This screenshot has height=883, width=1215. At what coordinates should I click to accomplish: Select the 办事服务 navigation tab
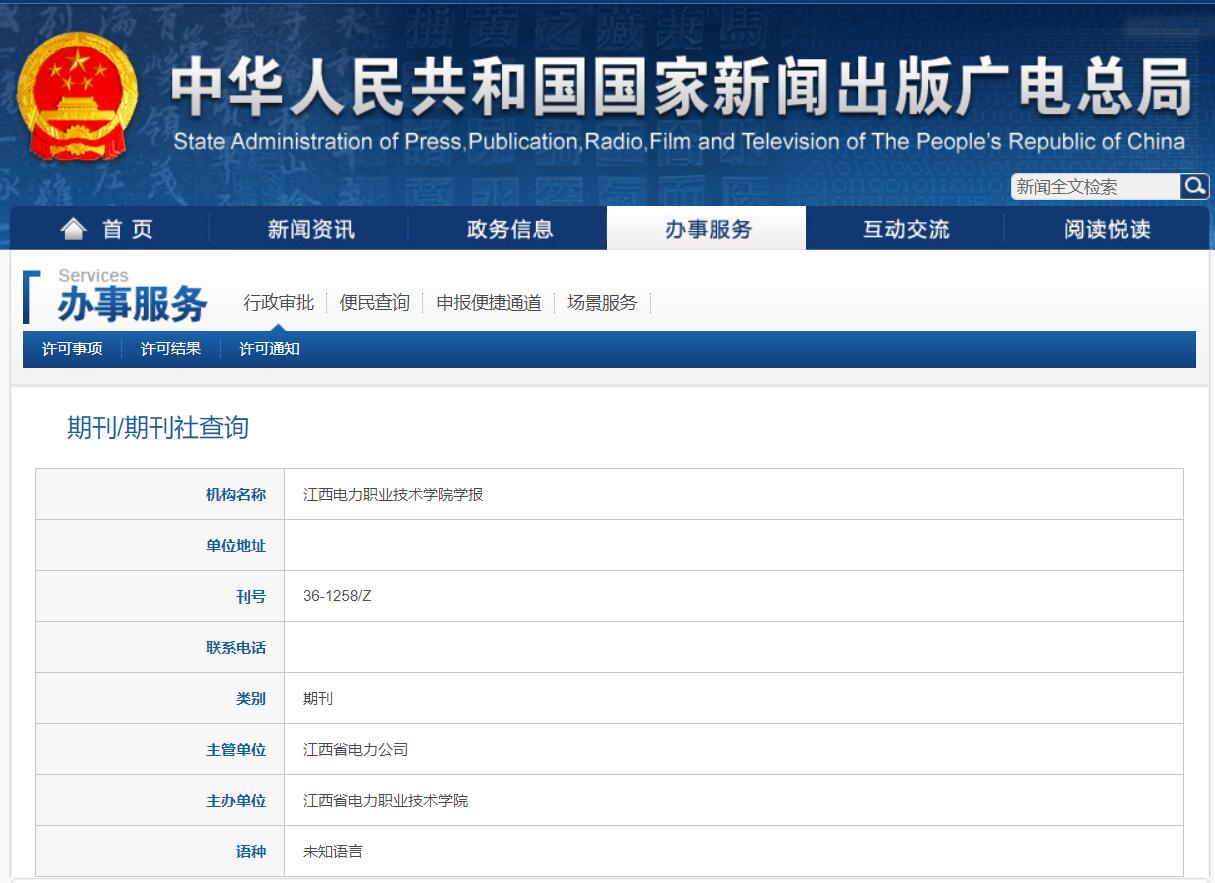click(707, 229)
